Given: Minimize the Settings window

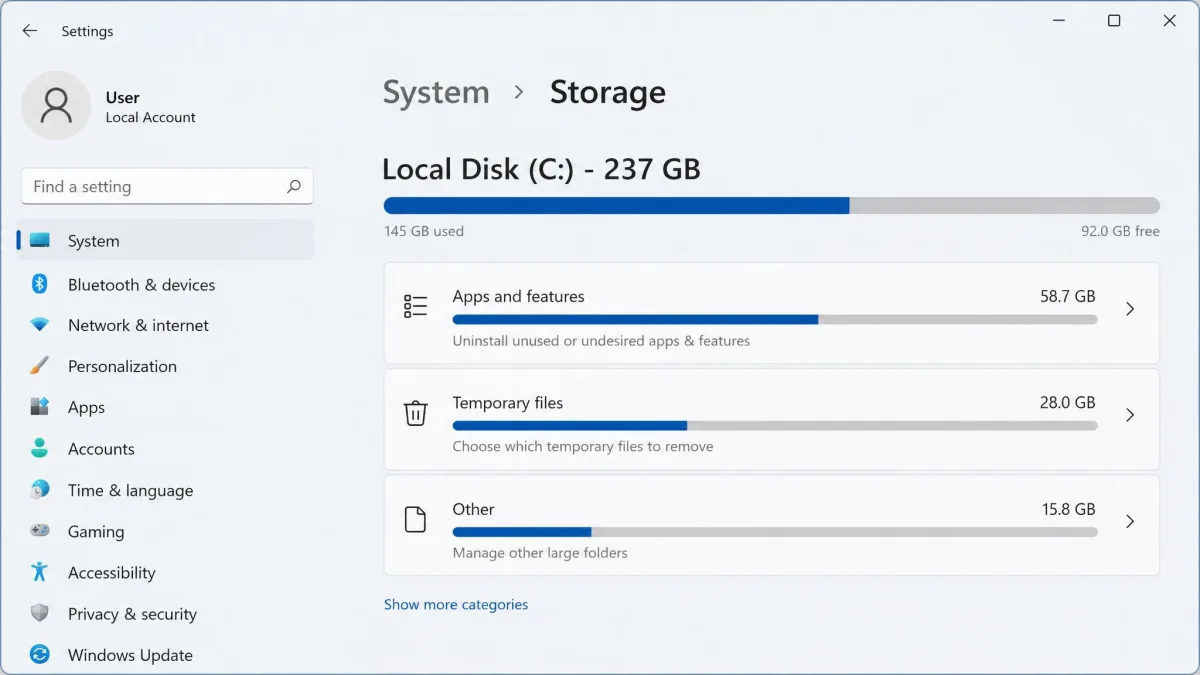Looking at the screenshot, I should pyautogui.click(x=1059, y=21).
